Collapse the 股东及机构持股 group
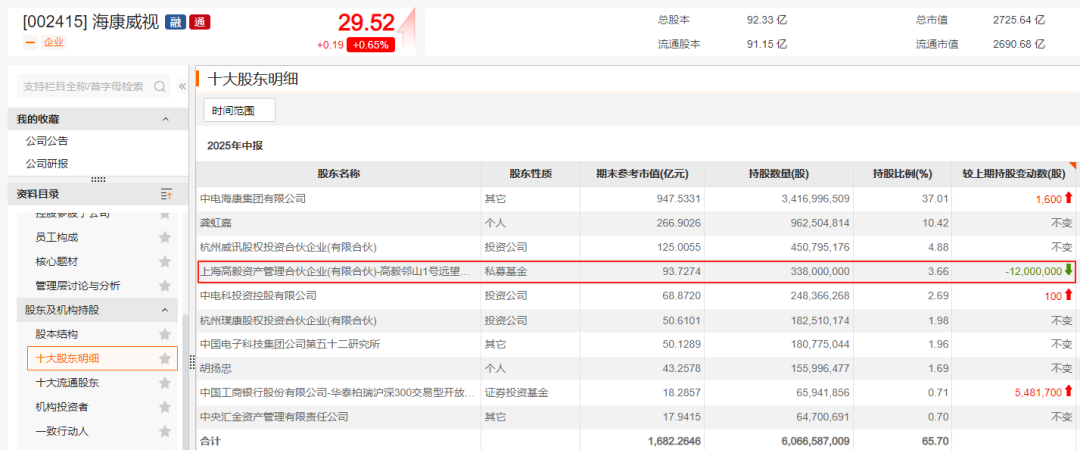1080x450 pixels. (166, 310)
